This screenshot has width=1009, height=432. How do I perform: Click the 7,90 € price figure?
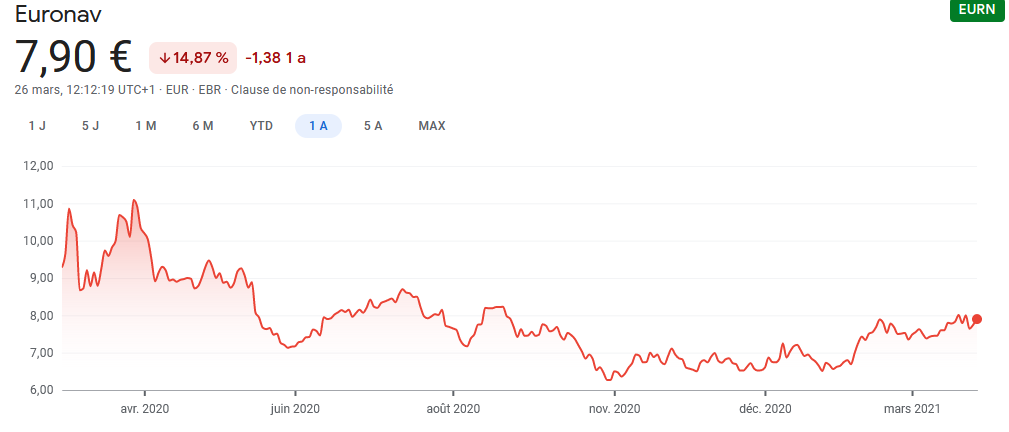tap(73, 57)
